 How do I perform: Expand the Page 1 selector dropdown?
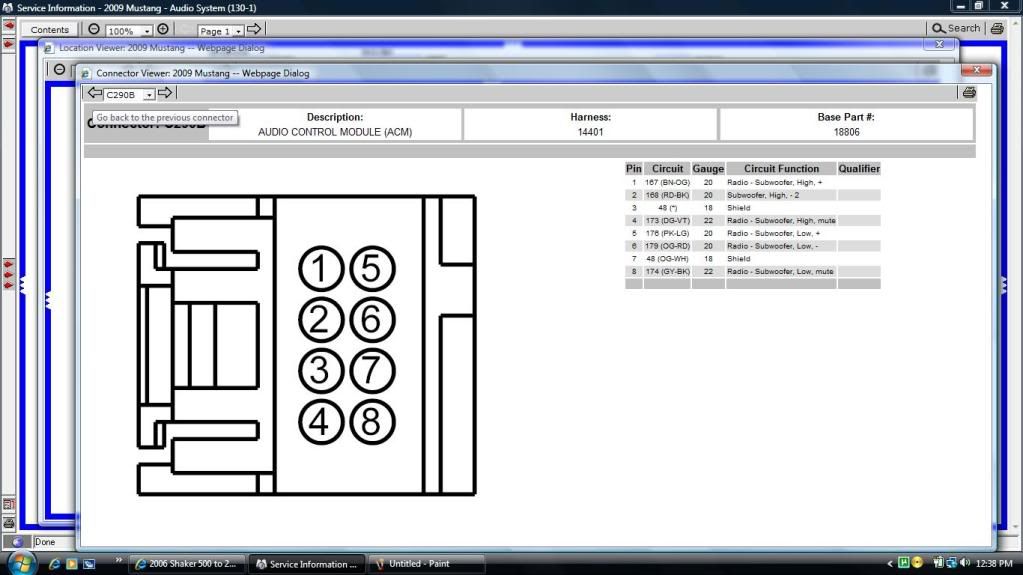point(238,31)
